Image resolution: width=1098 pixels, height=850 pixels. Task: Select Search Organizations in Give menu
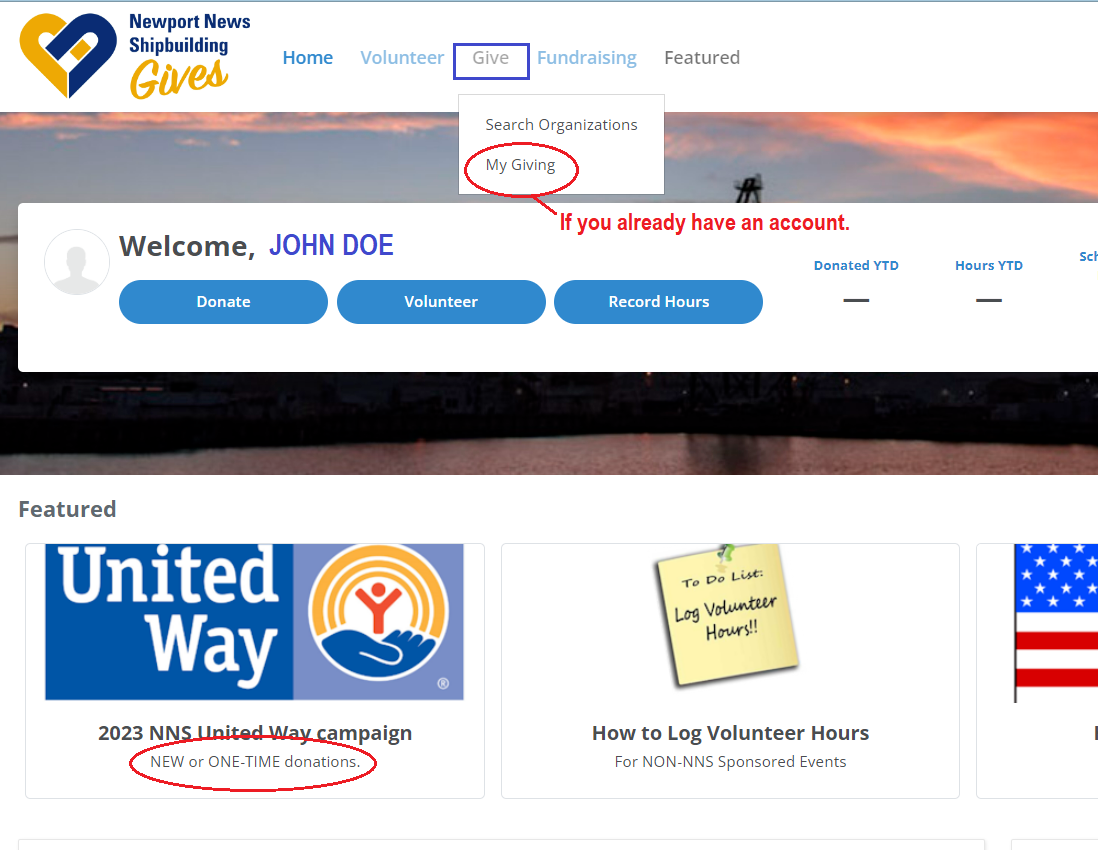coord(561,125)
